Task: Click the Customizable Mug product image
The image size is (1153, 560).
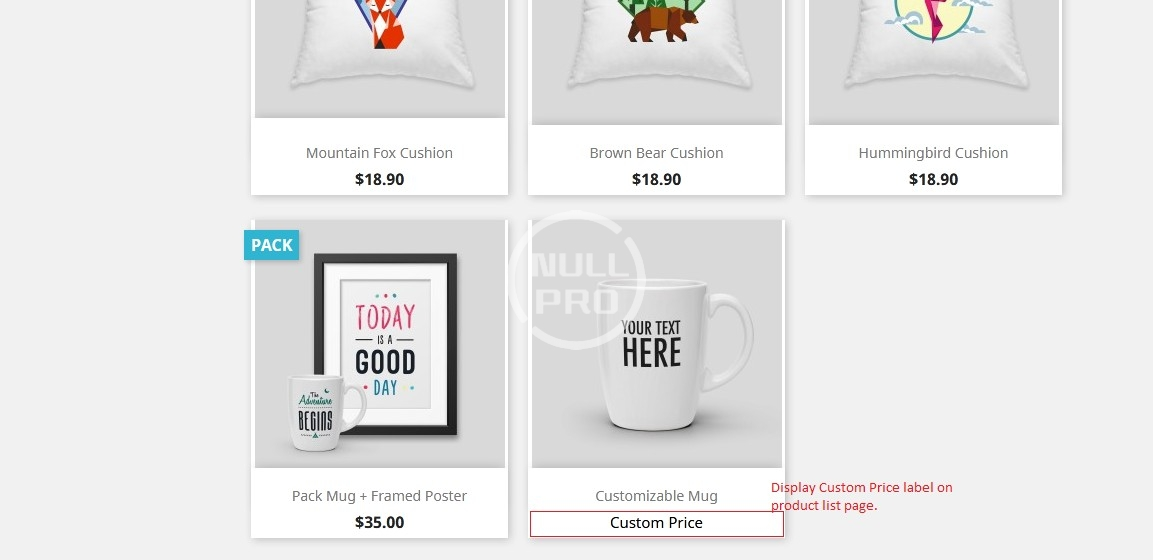Action: 657,343
